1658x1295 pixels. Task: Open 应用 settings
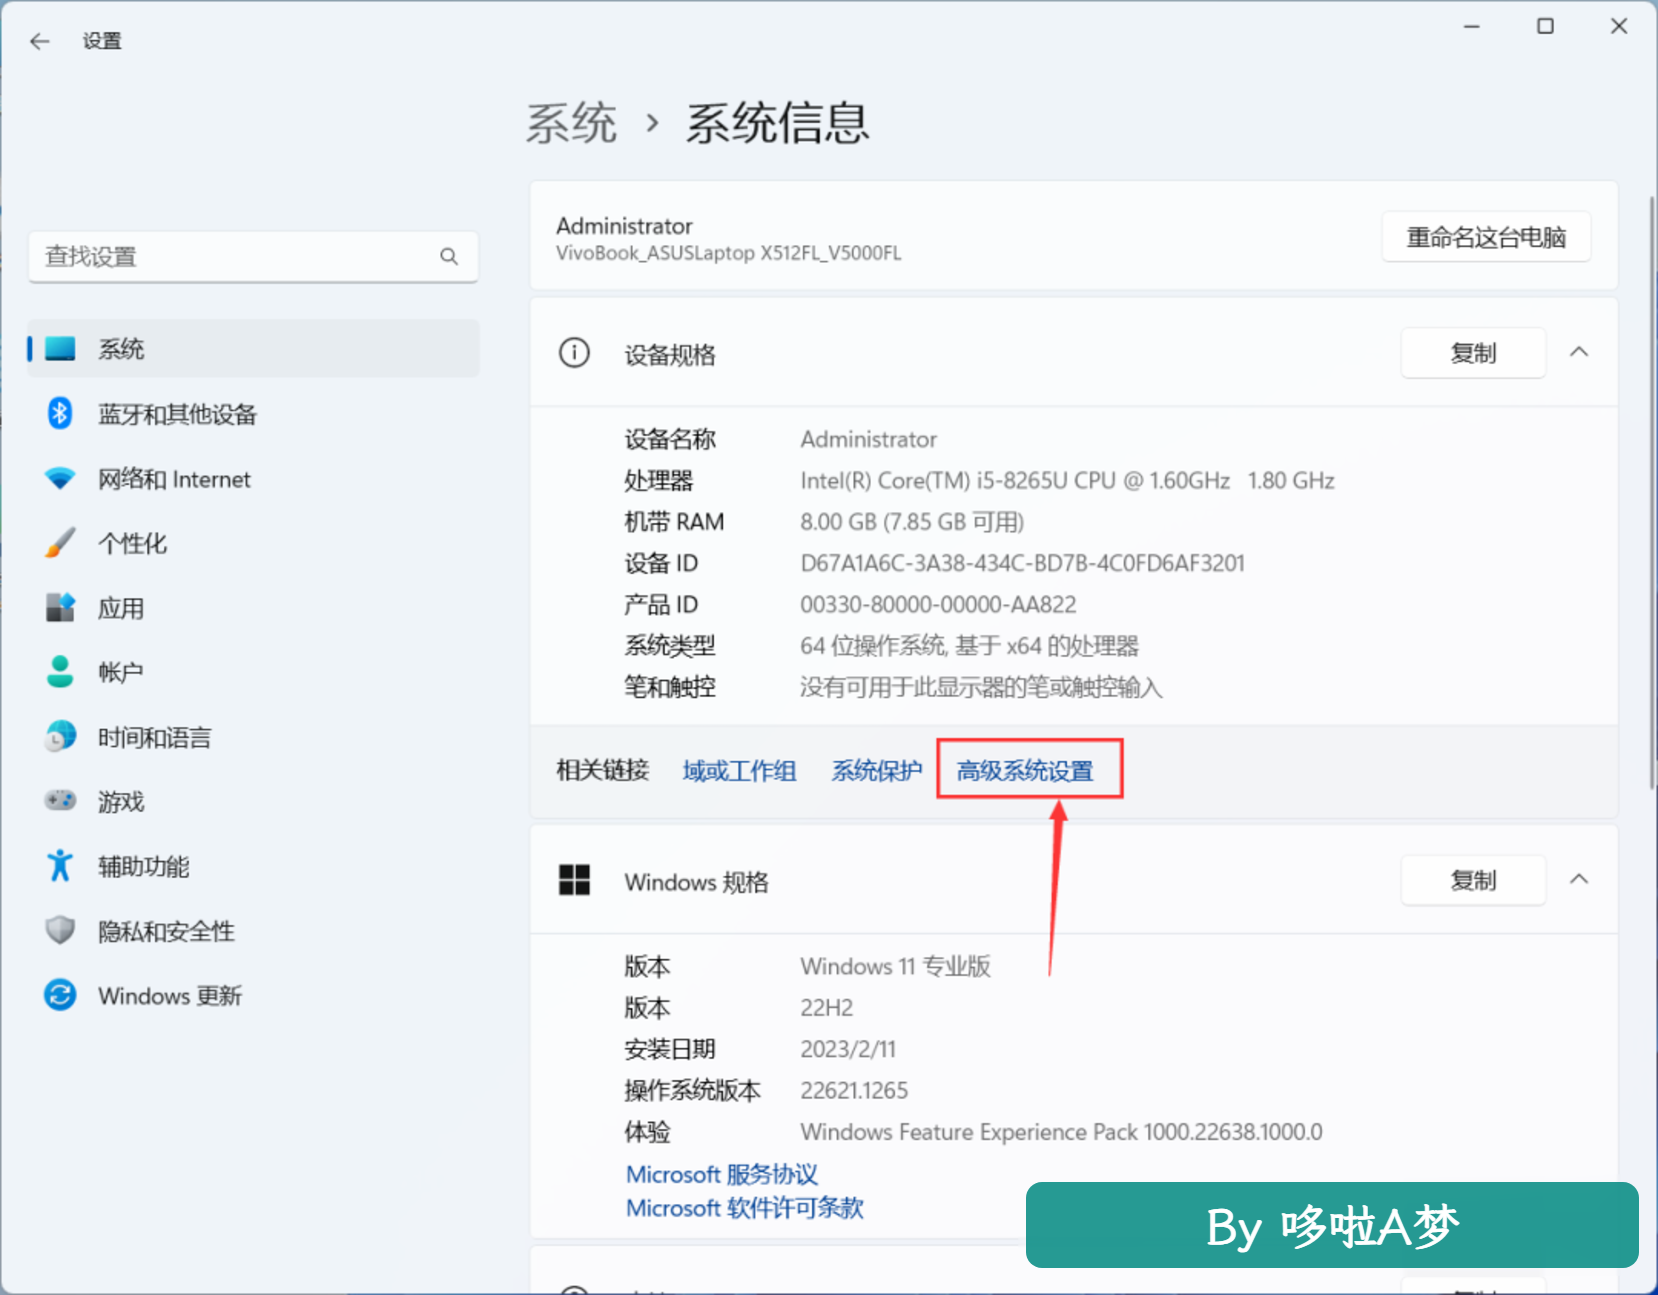[253, 607]
